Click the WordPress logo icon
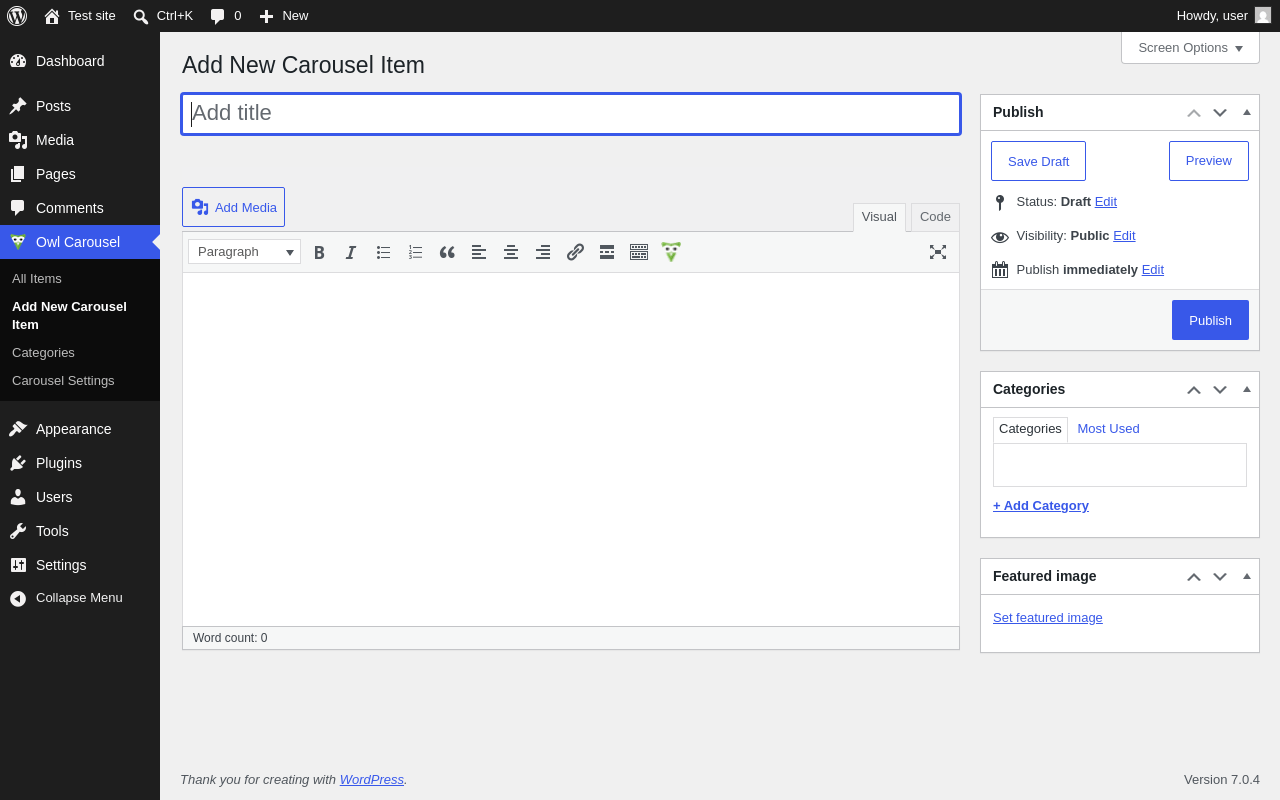 [17, 16]
